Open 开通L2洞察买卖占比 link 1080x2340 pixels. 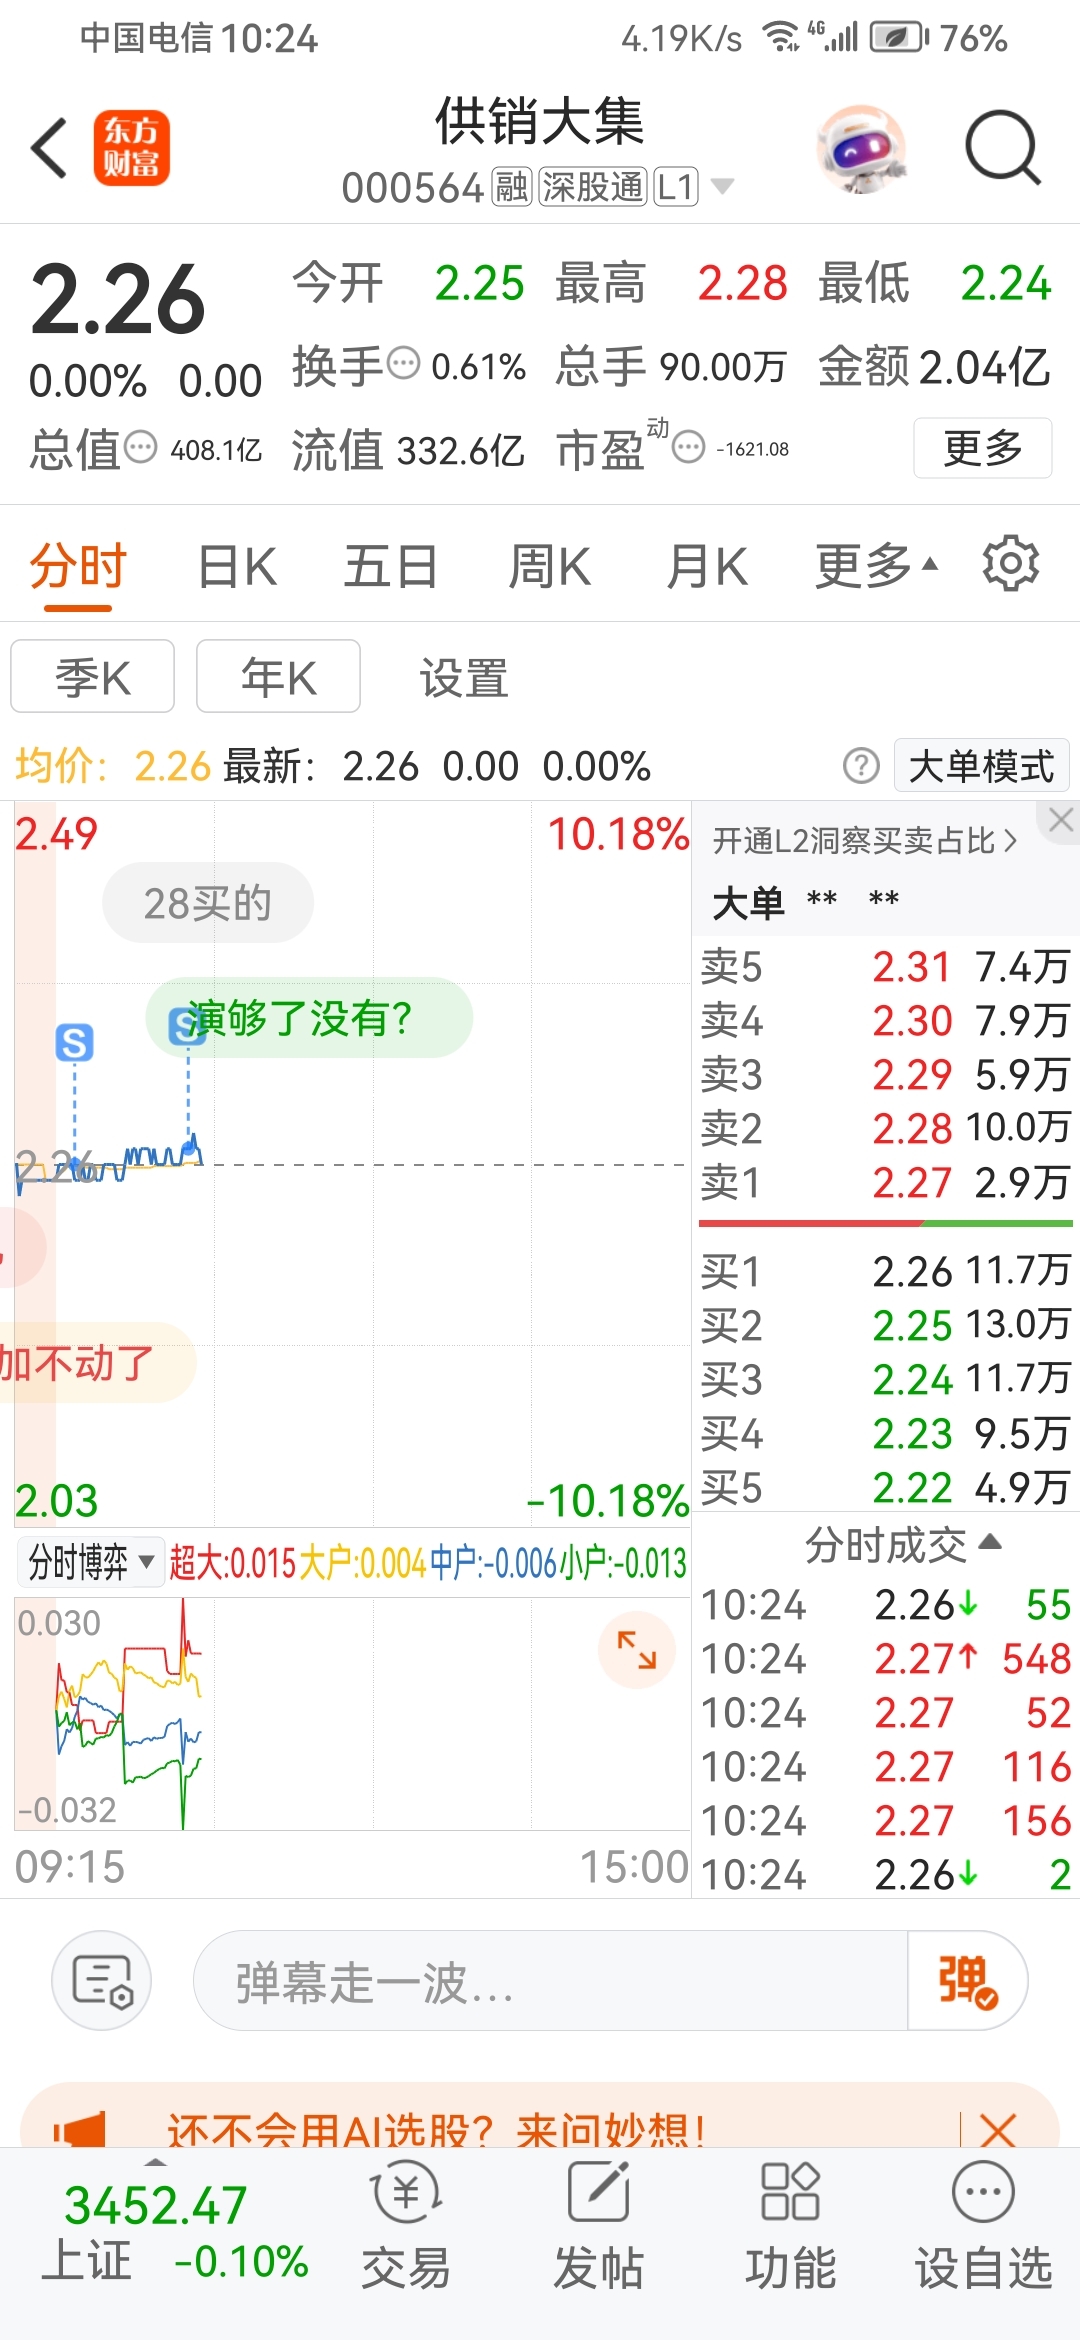[866, 841]
